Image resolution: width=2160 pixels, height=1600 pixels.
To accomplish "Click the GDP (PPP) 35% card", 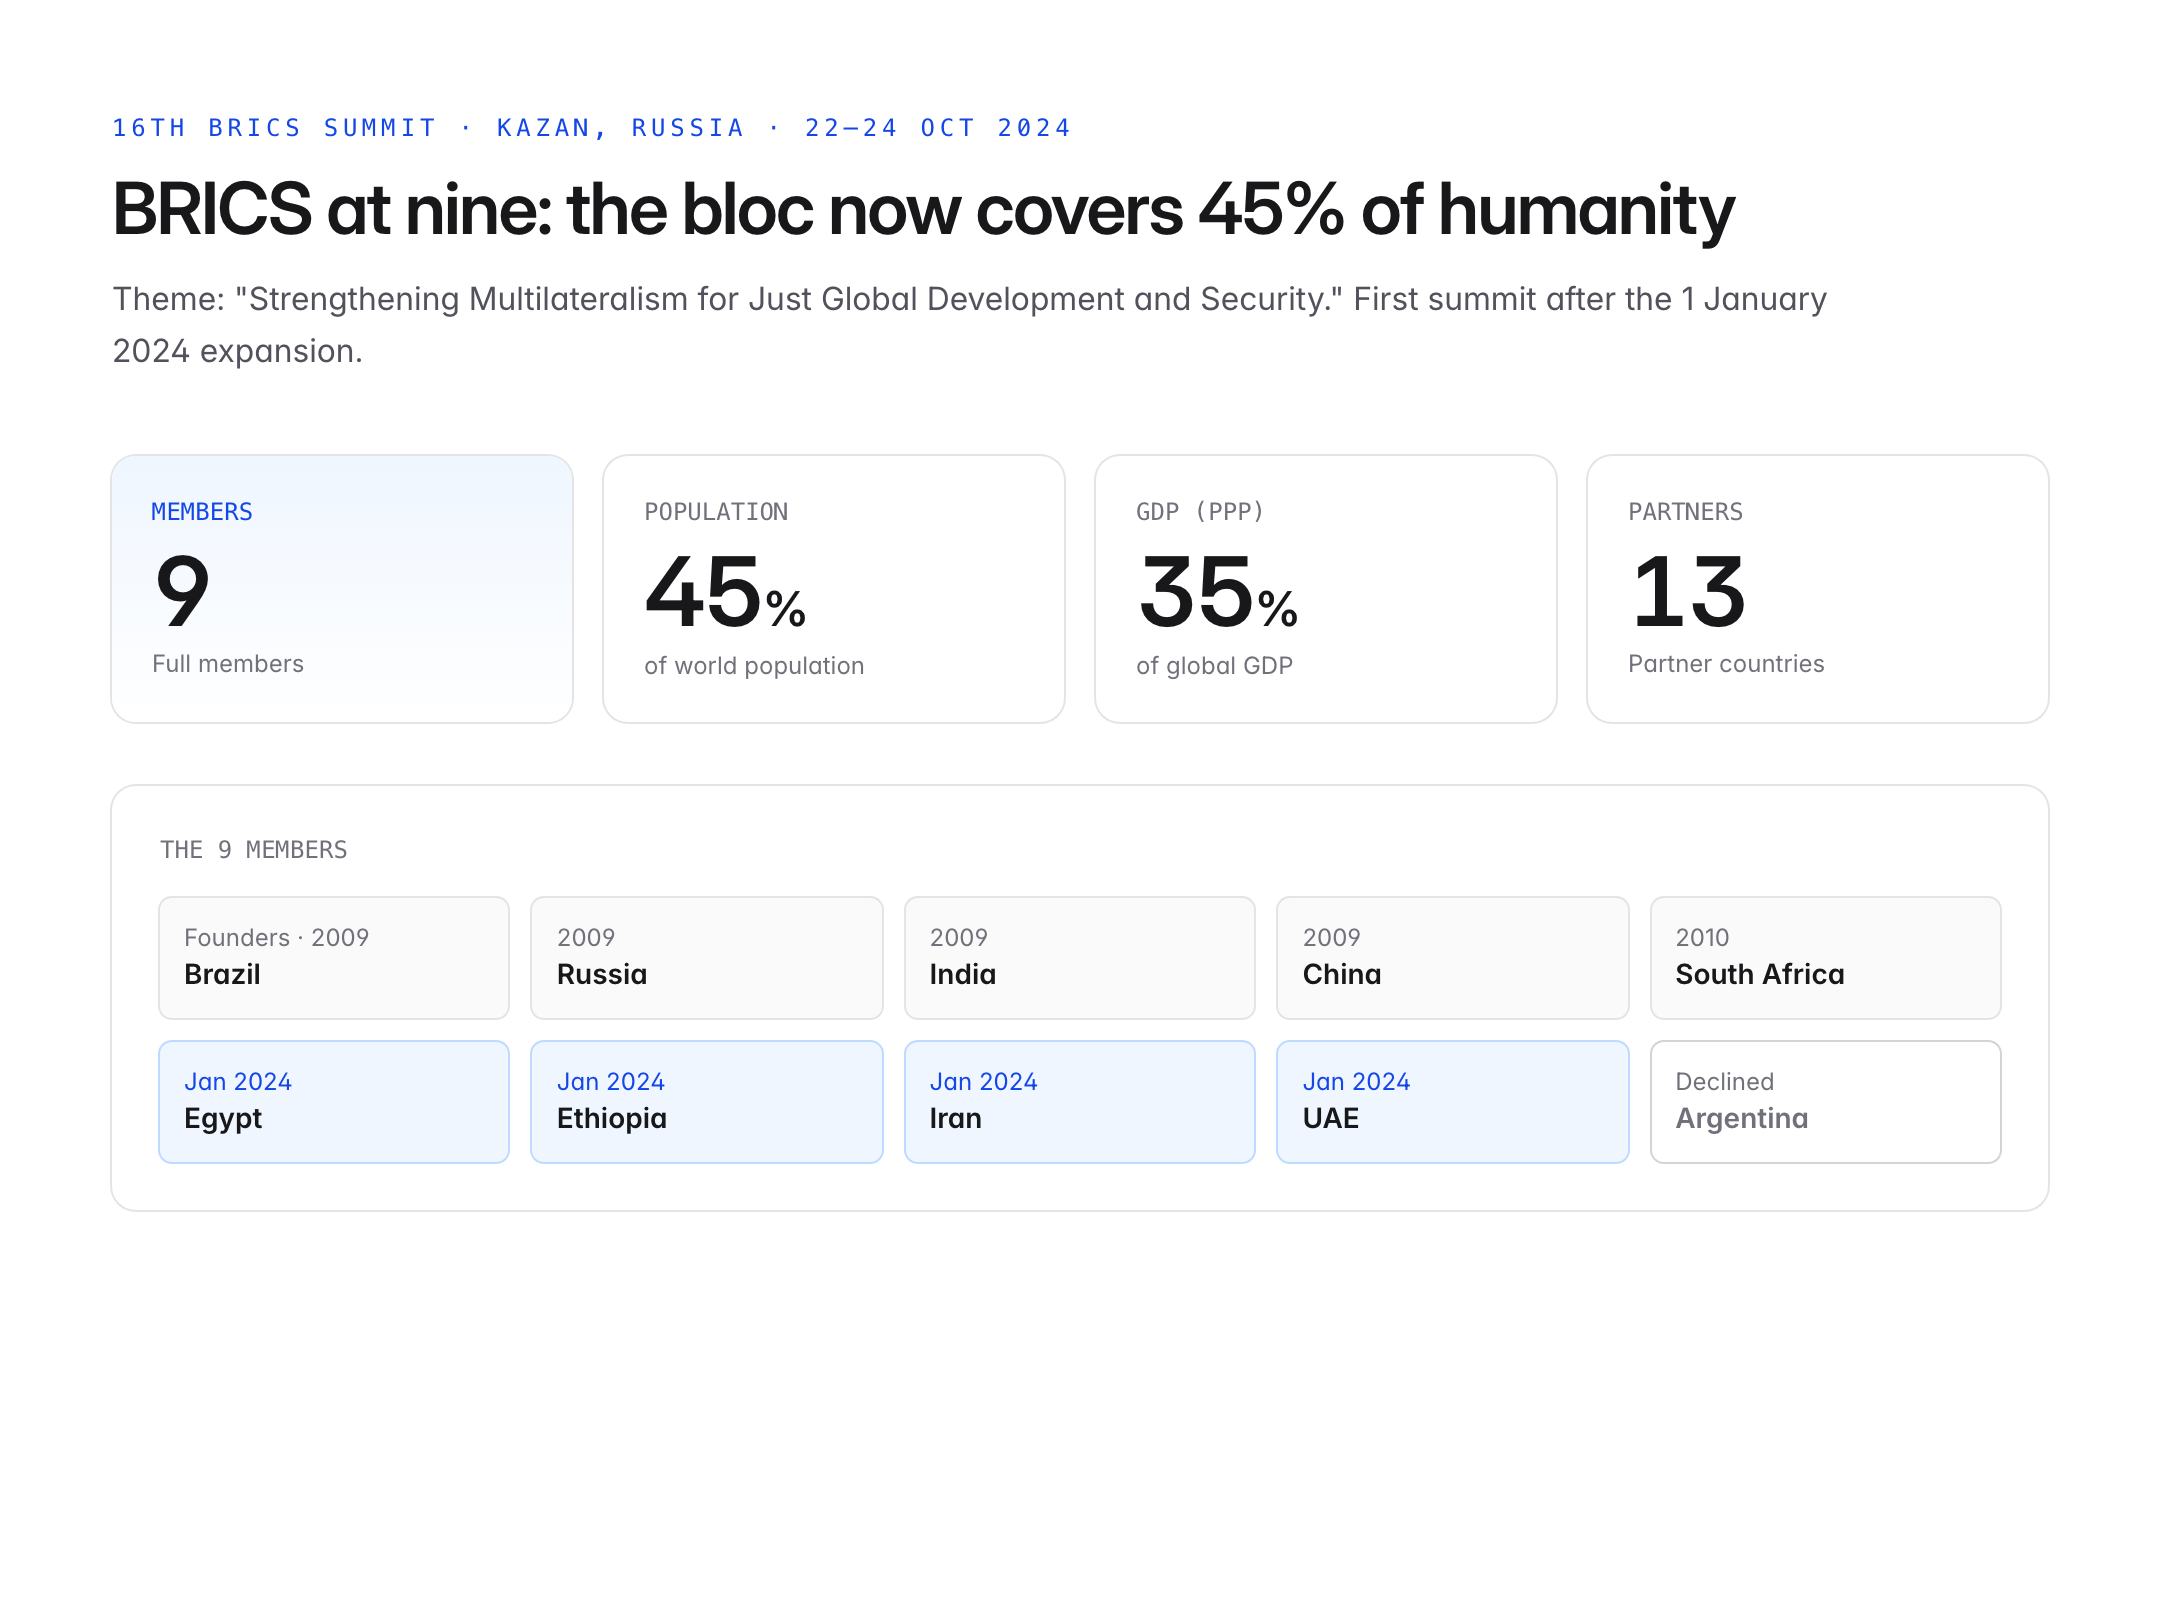I will [1326, 589].
